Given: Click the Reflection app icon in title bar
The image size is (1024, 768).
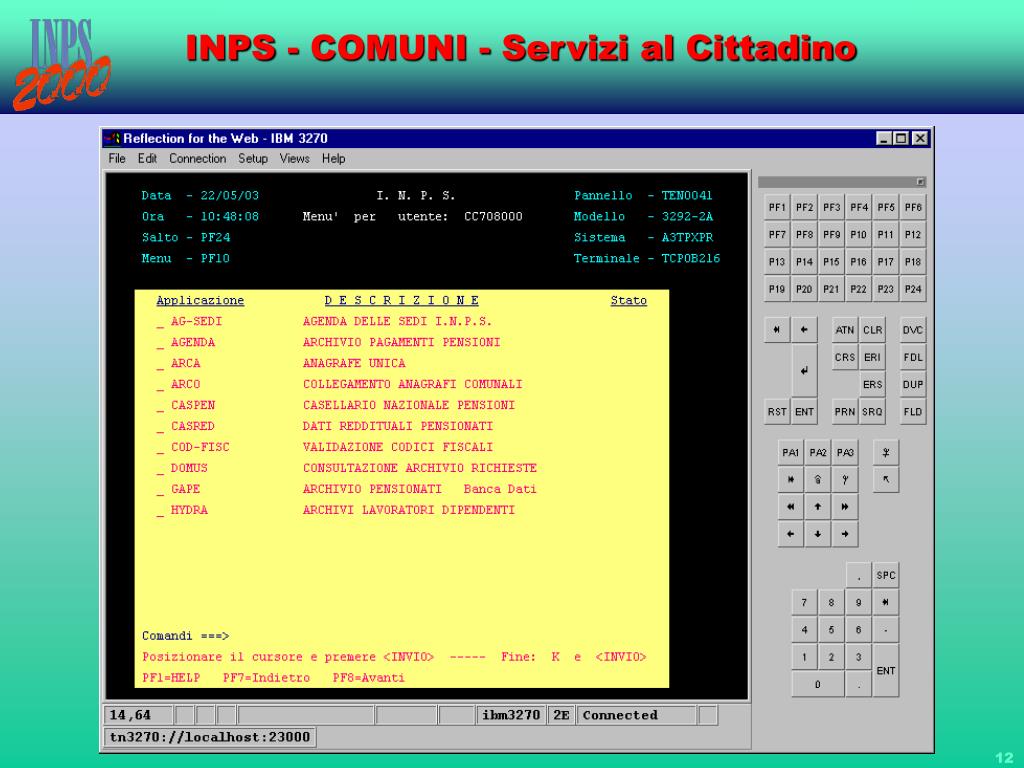Looking at the screenshot, I should tap(112, 138).
